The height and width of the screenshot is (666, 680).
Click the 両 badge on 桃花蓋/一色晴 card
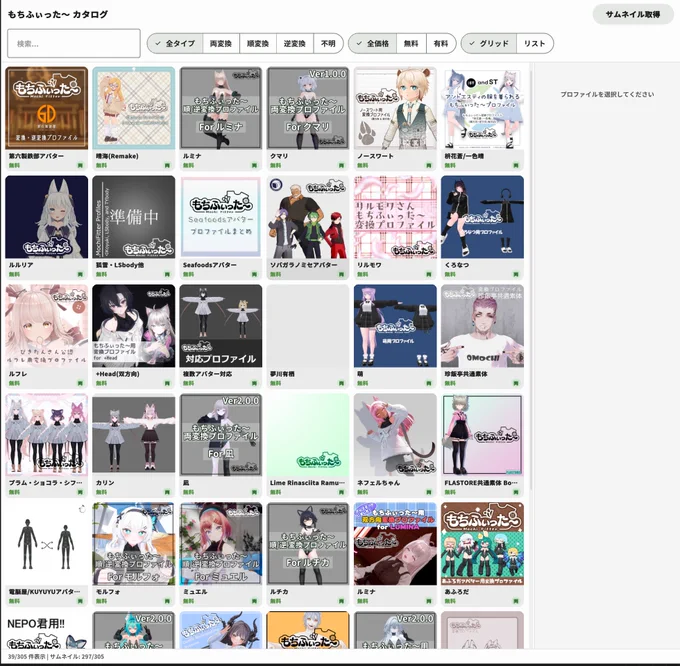click(x=516, y=165)
